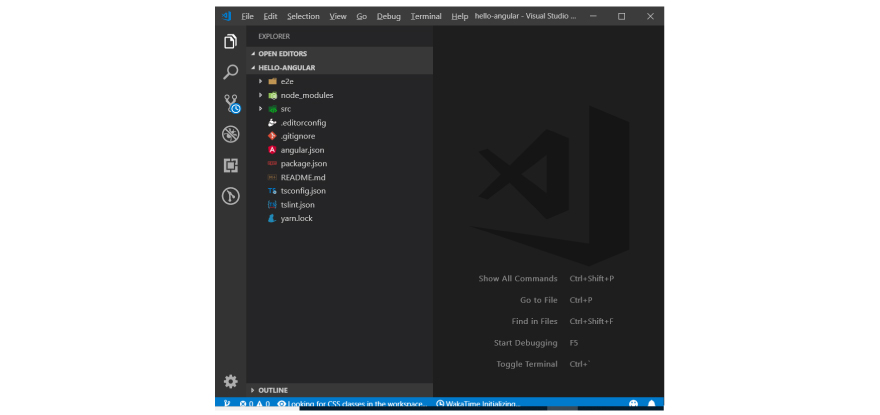880x415 pixels.
Task: Click the EXPLORER panel title
Action: coord(274,37)
